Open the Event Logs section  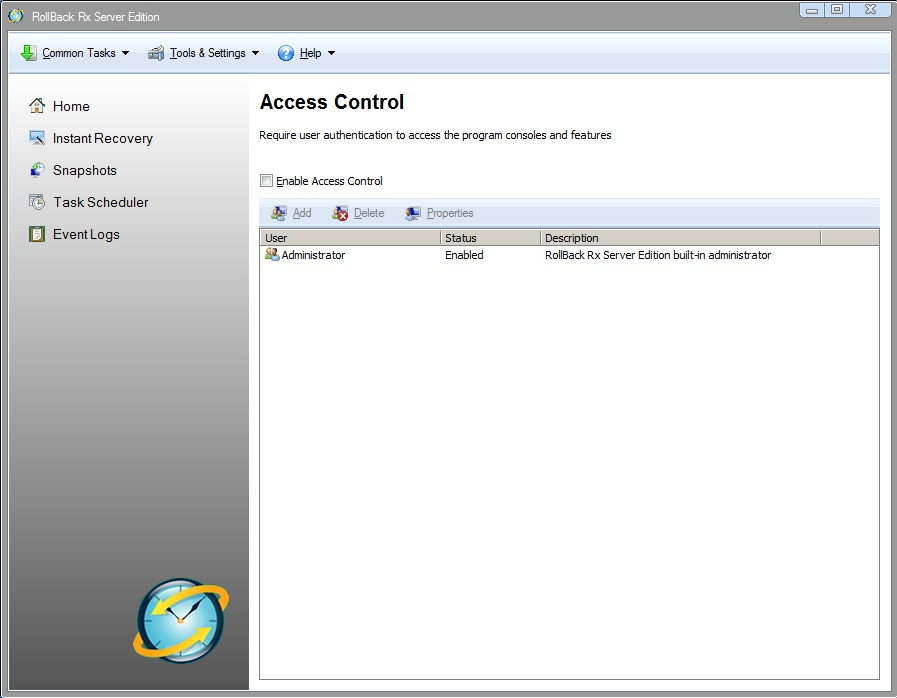[x=86, y=235]
